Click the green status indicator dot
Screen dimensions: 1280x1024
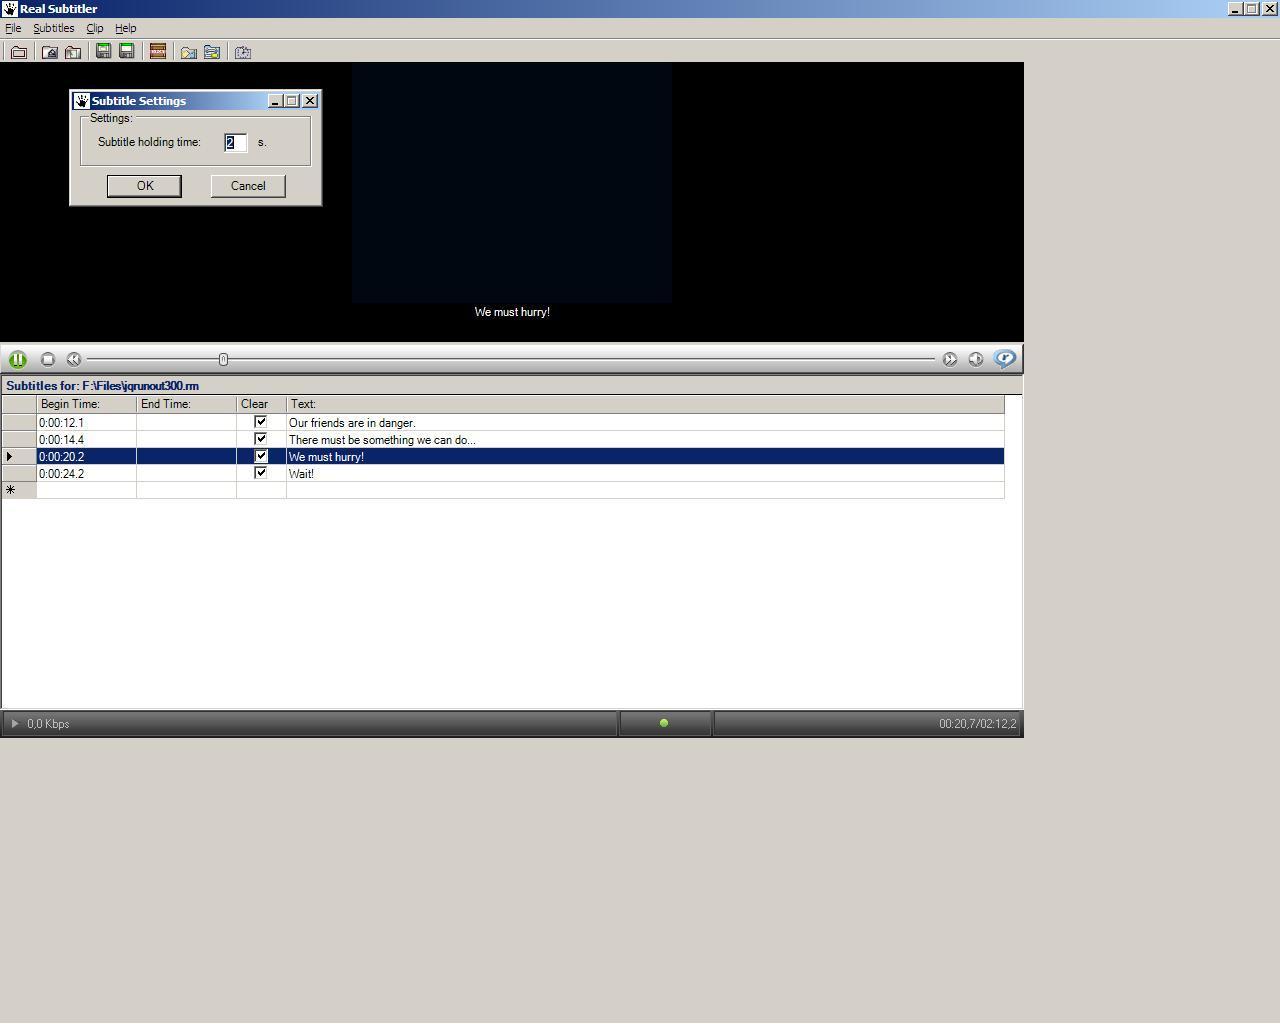tap(664, 723)
